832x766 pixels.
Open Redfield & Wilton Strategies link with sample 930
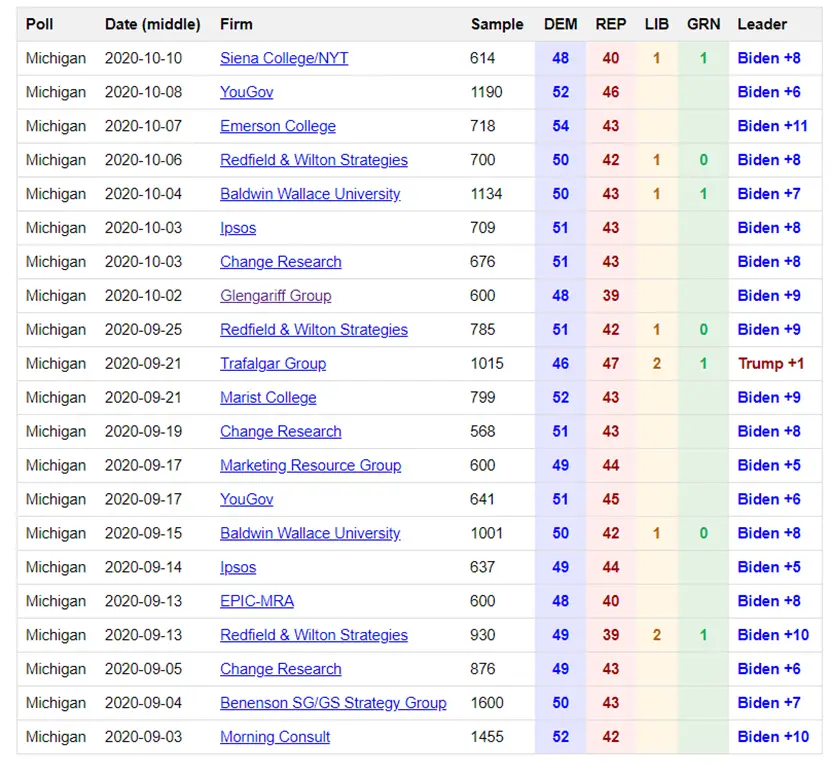click(314, 636)
